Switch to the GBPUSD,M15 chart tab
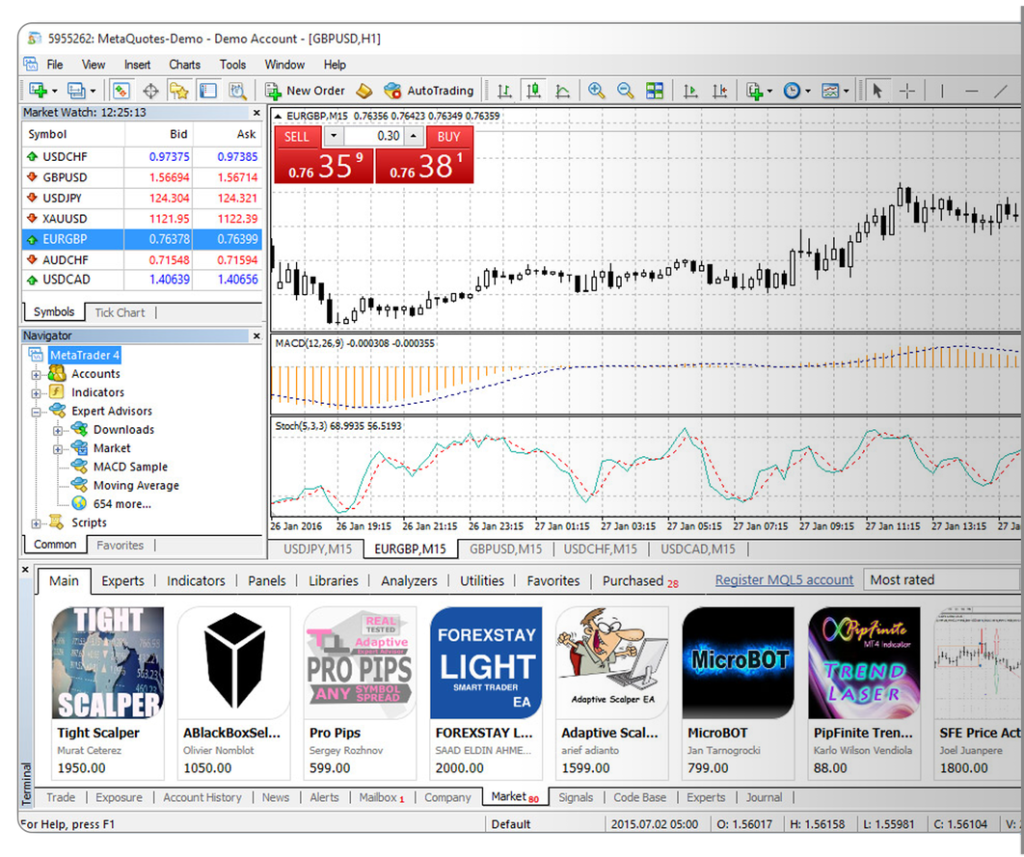This screenshot has width=1024, height=857. coord(505,549)
